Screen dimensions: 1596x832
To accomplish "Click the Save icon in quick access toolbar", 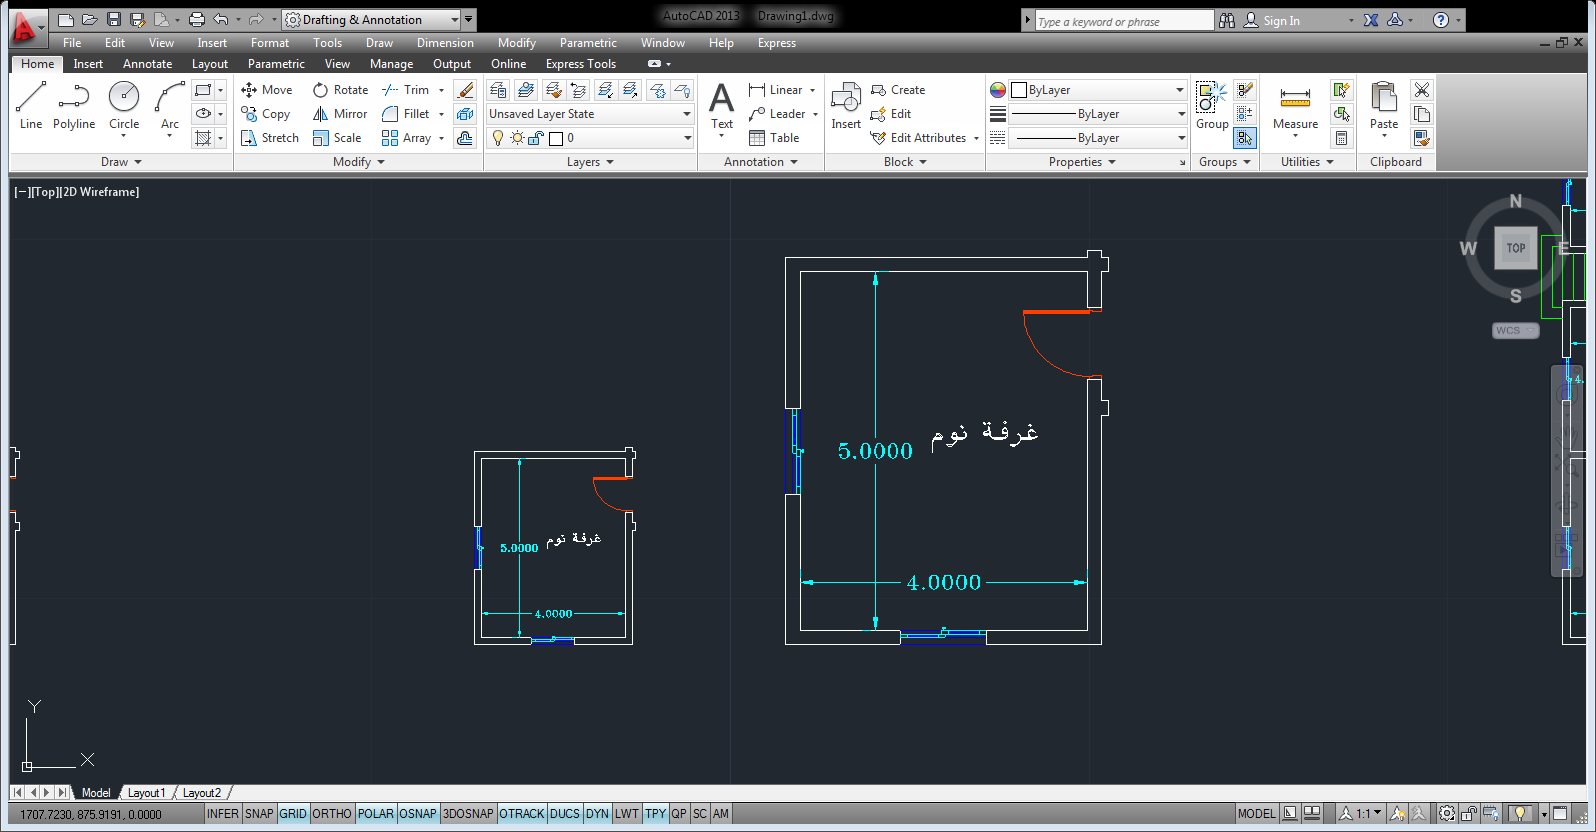I will tap(113, 20).
